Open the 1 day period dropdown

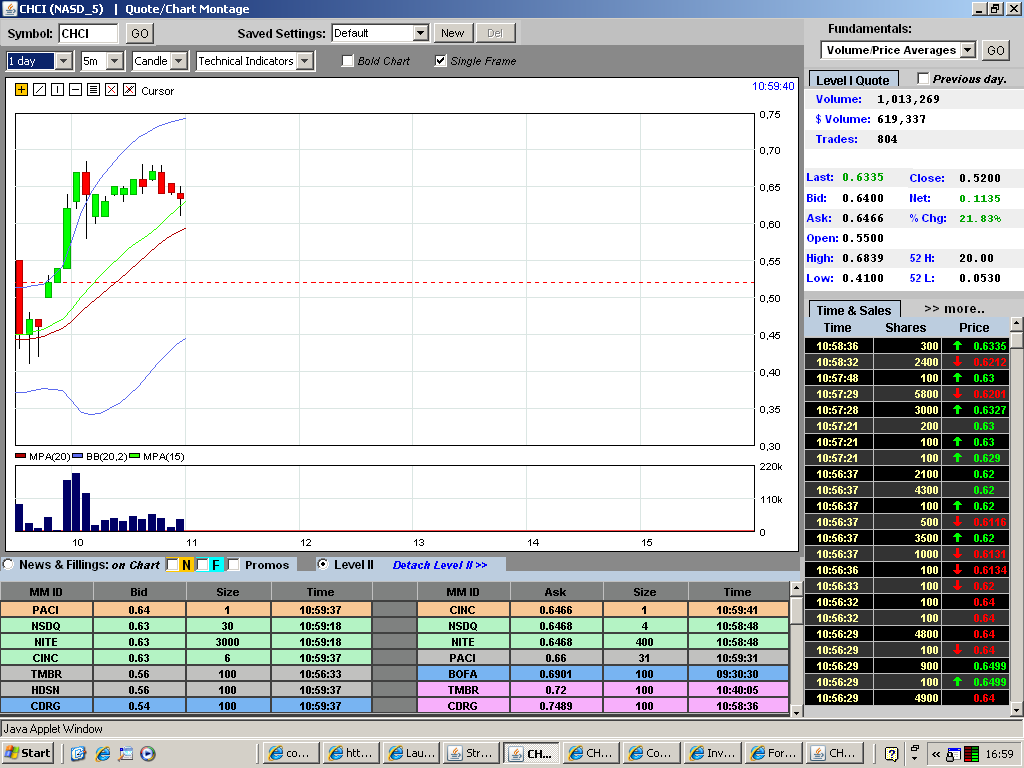[63, 61]
